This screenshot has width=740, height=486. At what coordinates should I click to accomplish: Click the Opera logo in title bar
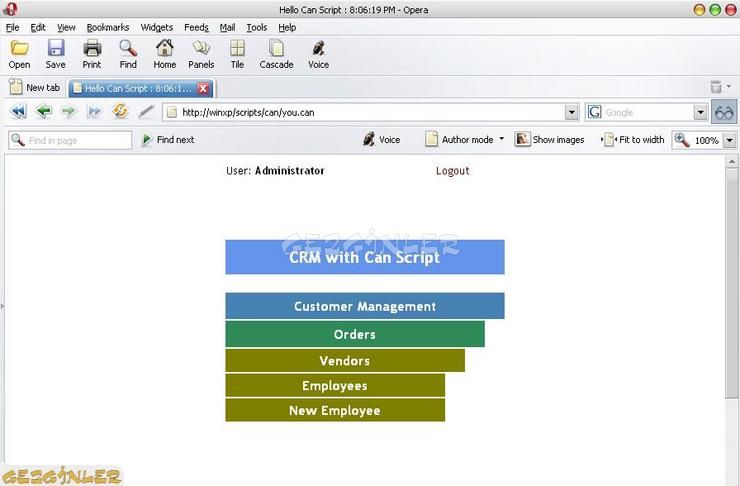click(10, 9)
